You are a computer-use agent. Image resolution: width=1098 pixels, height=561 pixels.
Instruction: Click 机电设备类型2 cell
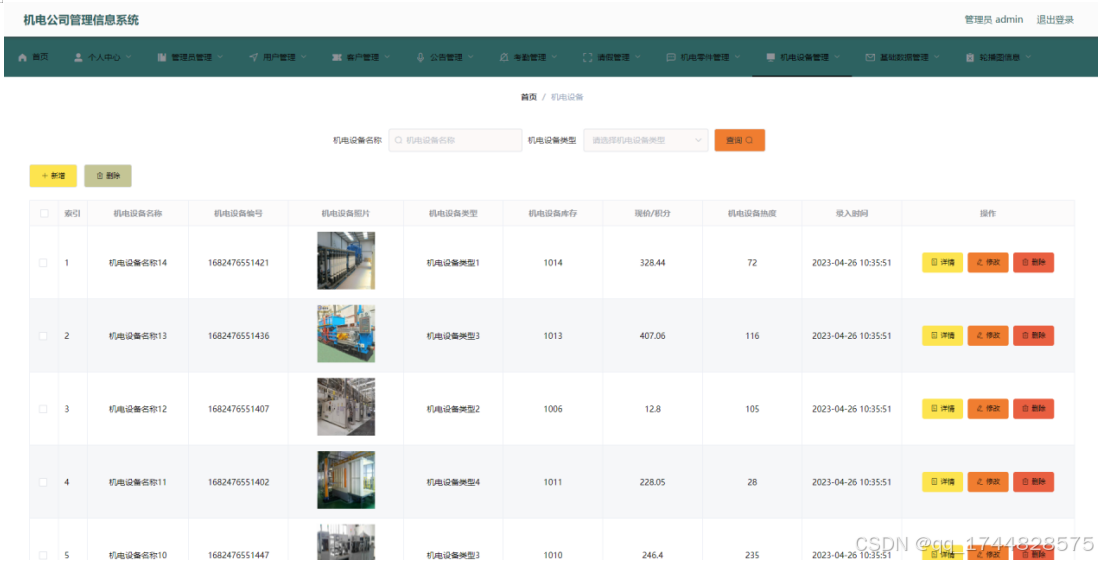453,409
